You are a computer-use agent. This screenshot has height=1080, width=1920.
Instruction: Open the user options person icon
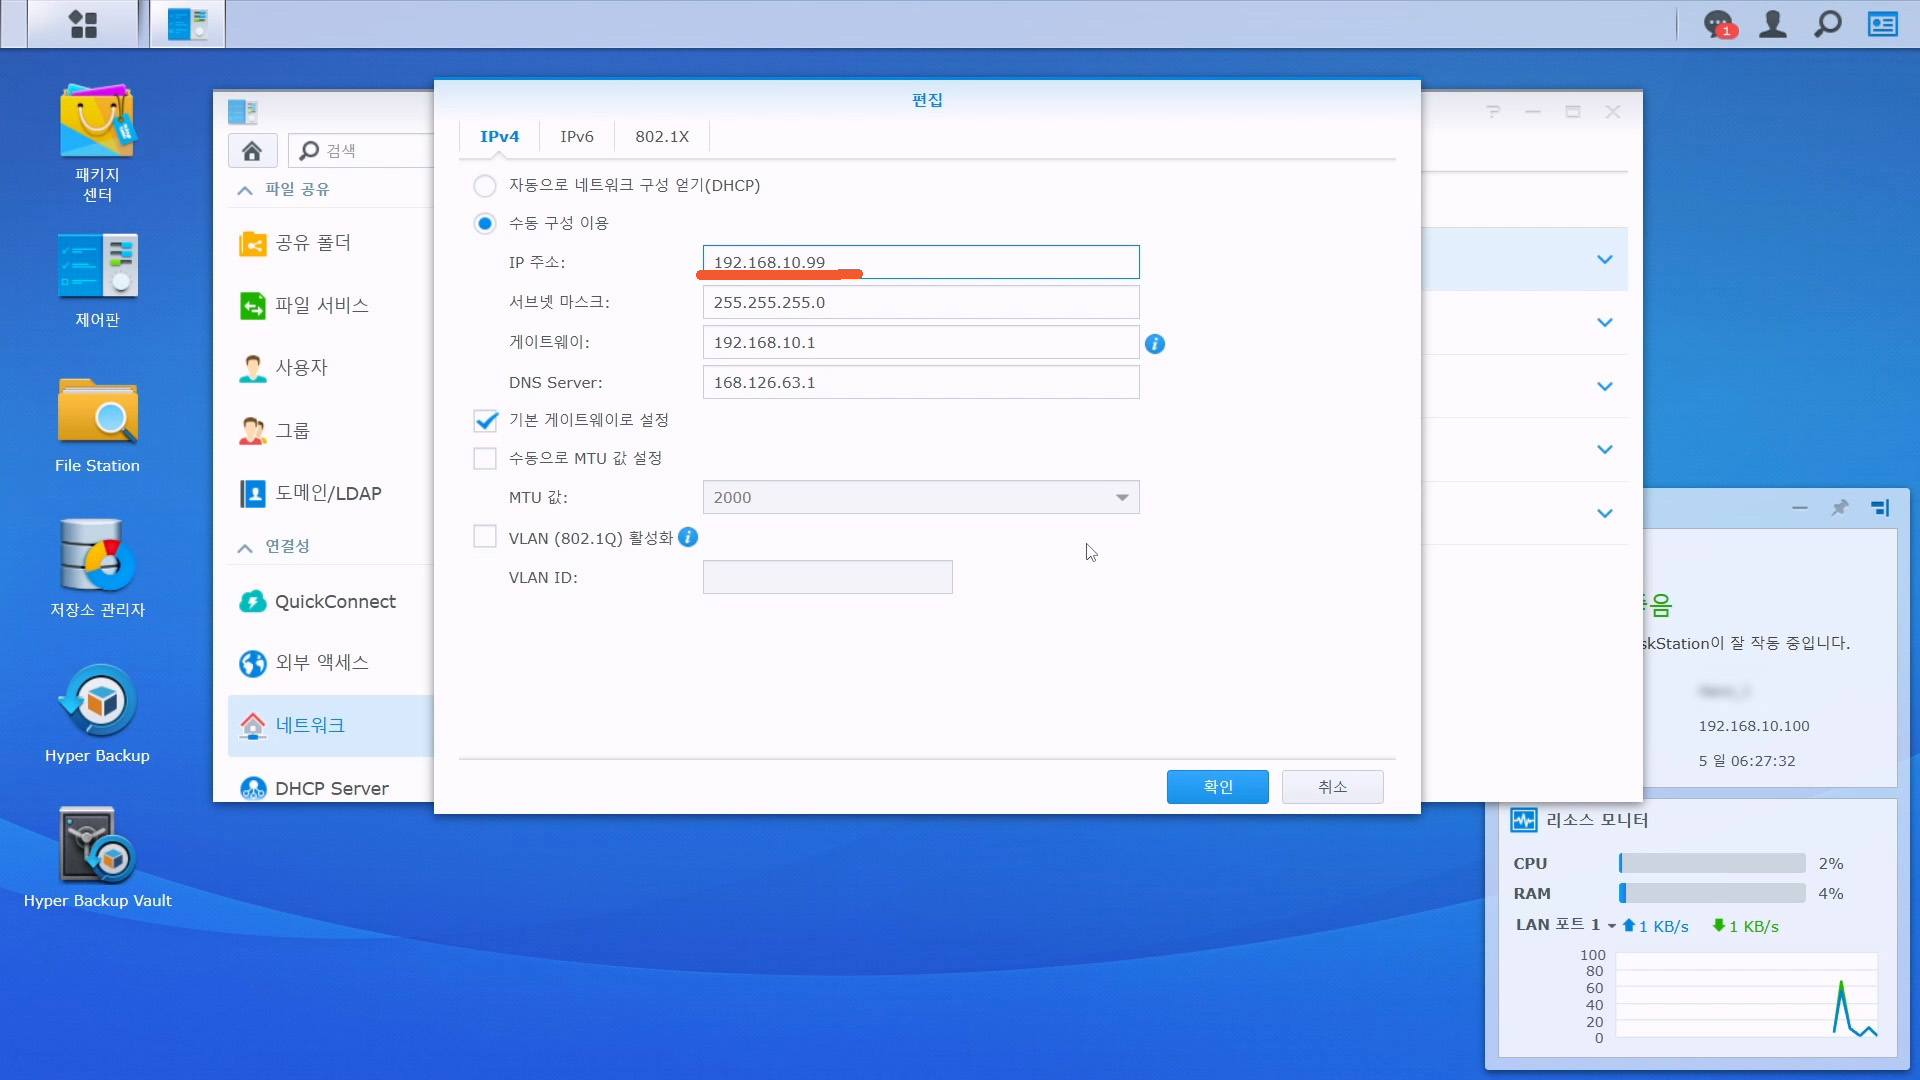point(1773,24)
